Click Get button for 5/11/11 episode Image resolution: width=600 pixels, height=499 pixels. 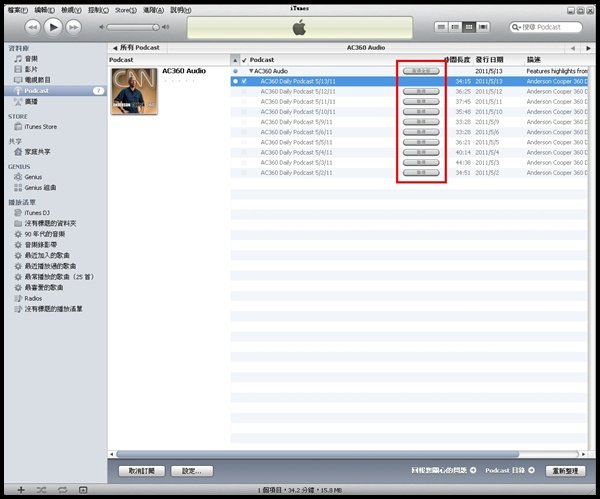(421, 102)
